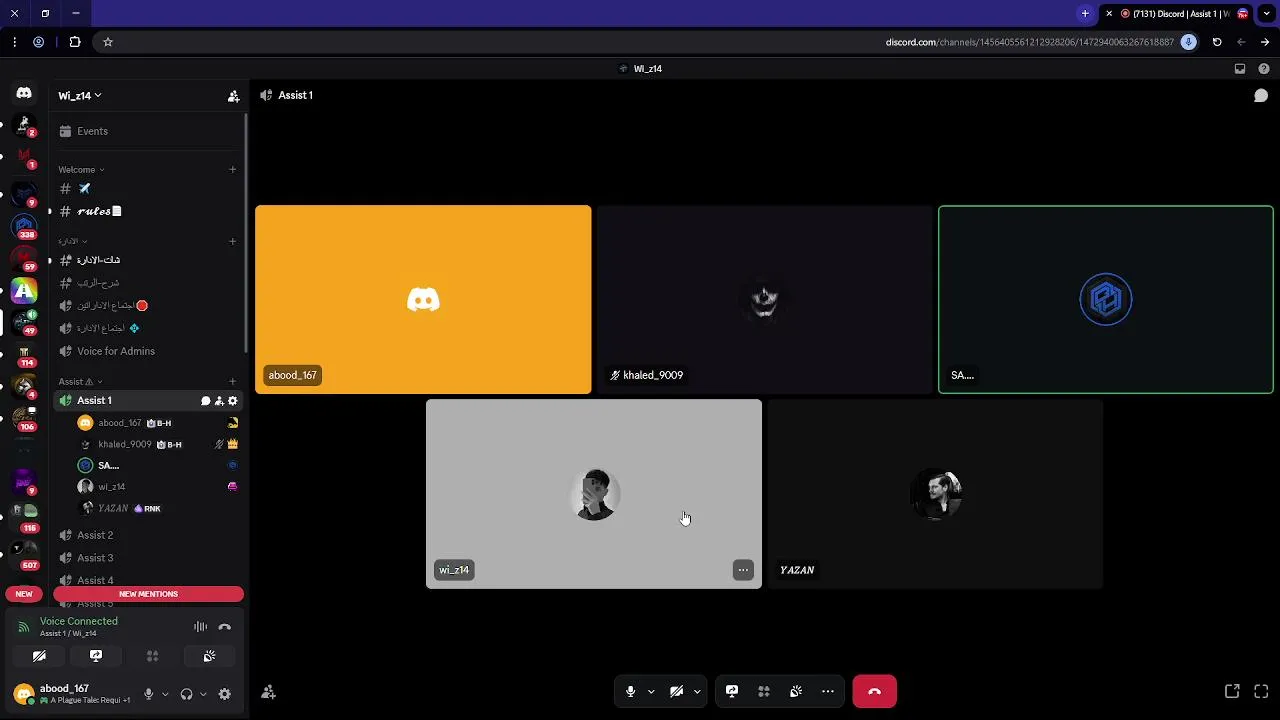Jump to NEW MENTIONS banner
1280x720 pixels.
coord(148,594)
